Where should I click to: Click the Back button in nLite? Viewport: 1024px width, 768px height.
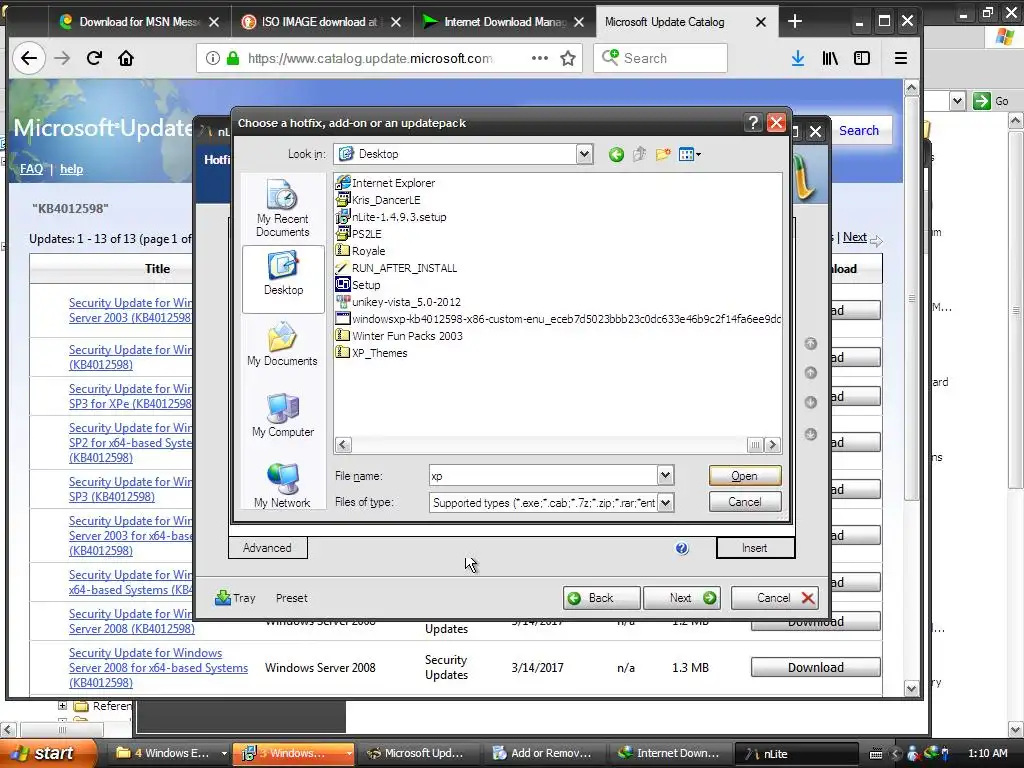click(x=601, y=598)
